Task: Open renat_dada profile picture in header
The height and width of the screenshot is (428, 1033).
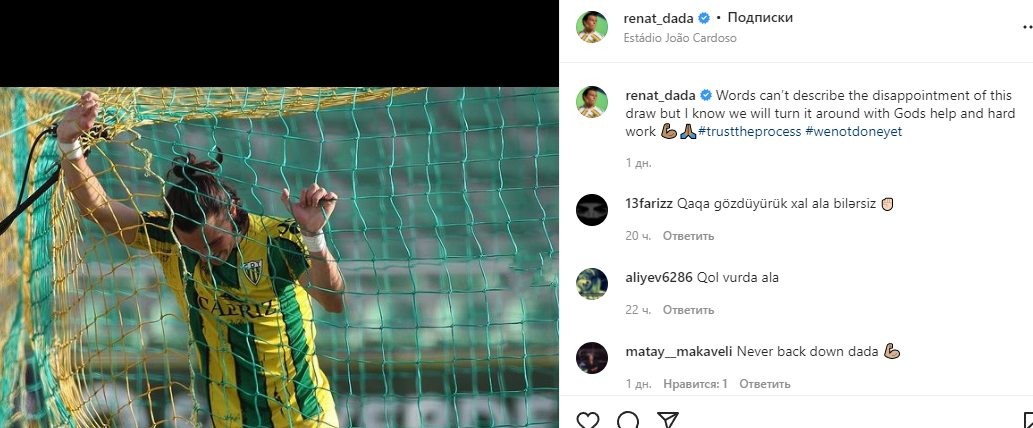Action: [x=592, y=27]
